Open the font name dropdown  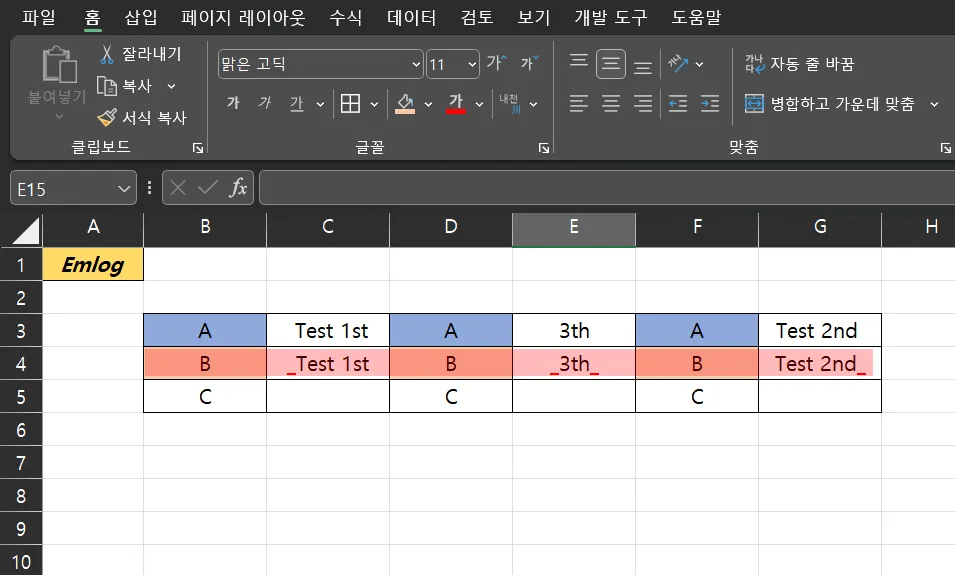tap(416, 64)
